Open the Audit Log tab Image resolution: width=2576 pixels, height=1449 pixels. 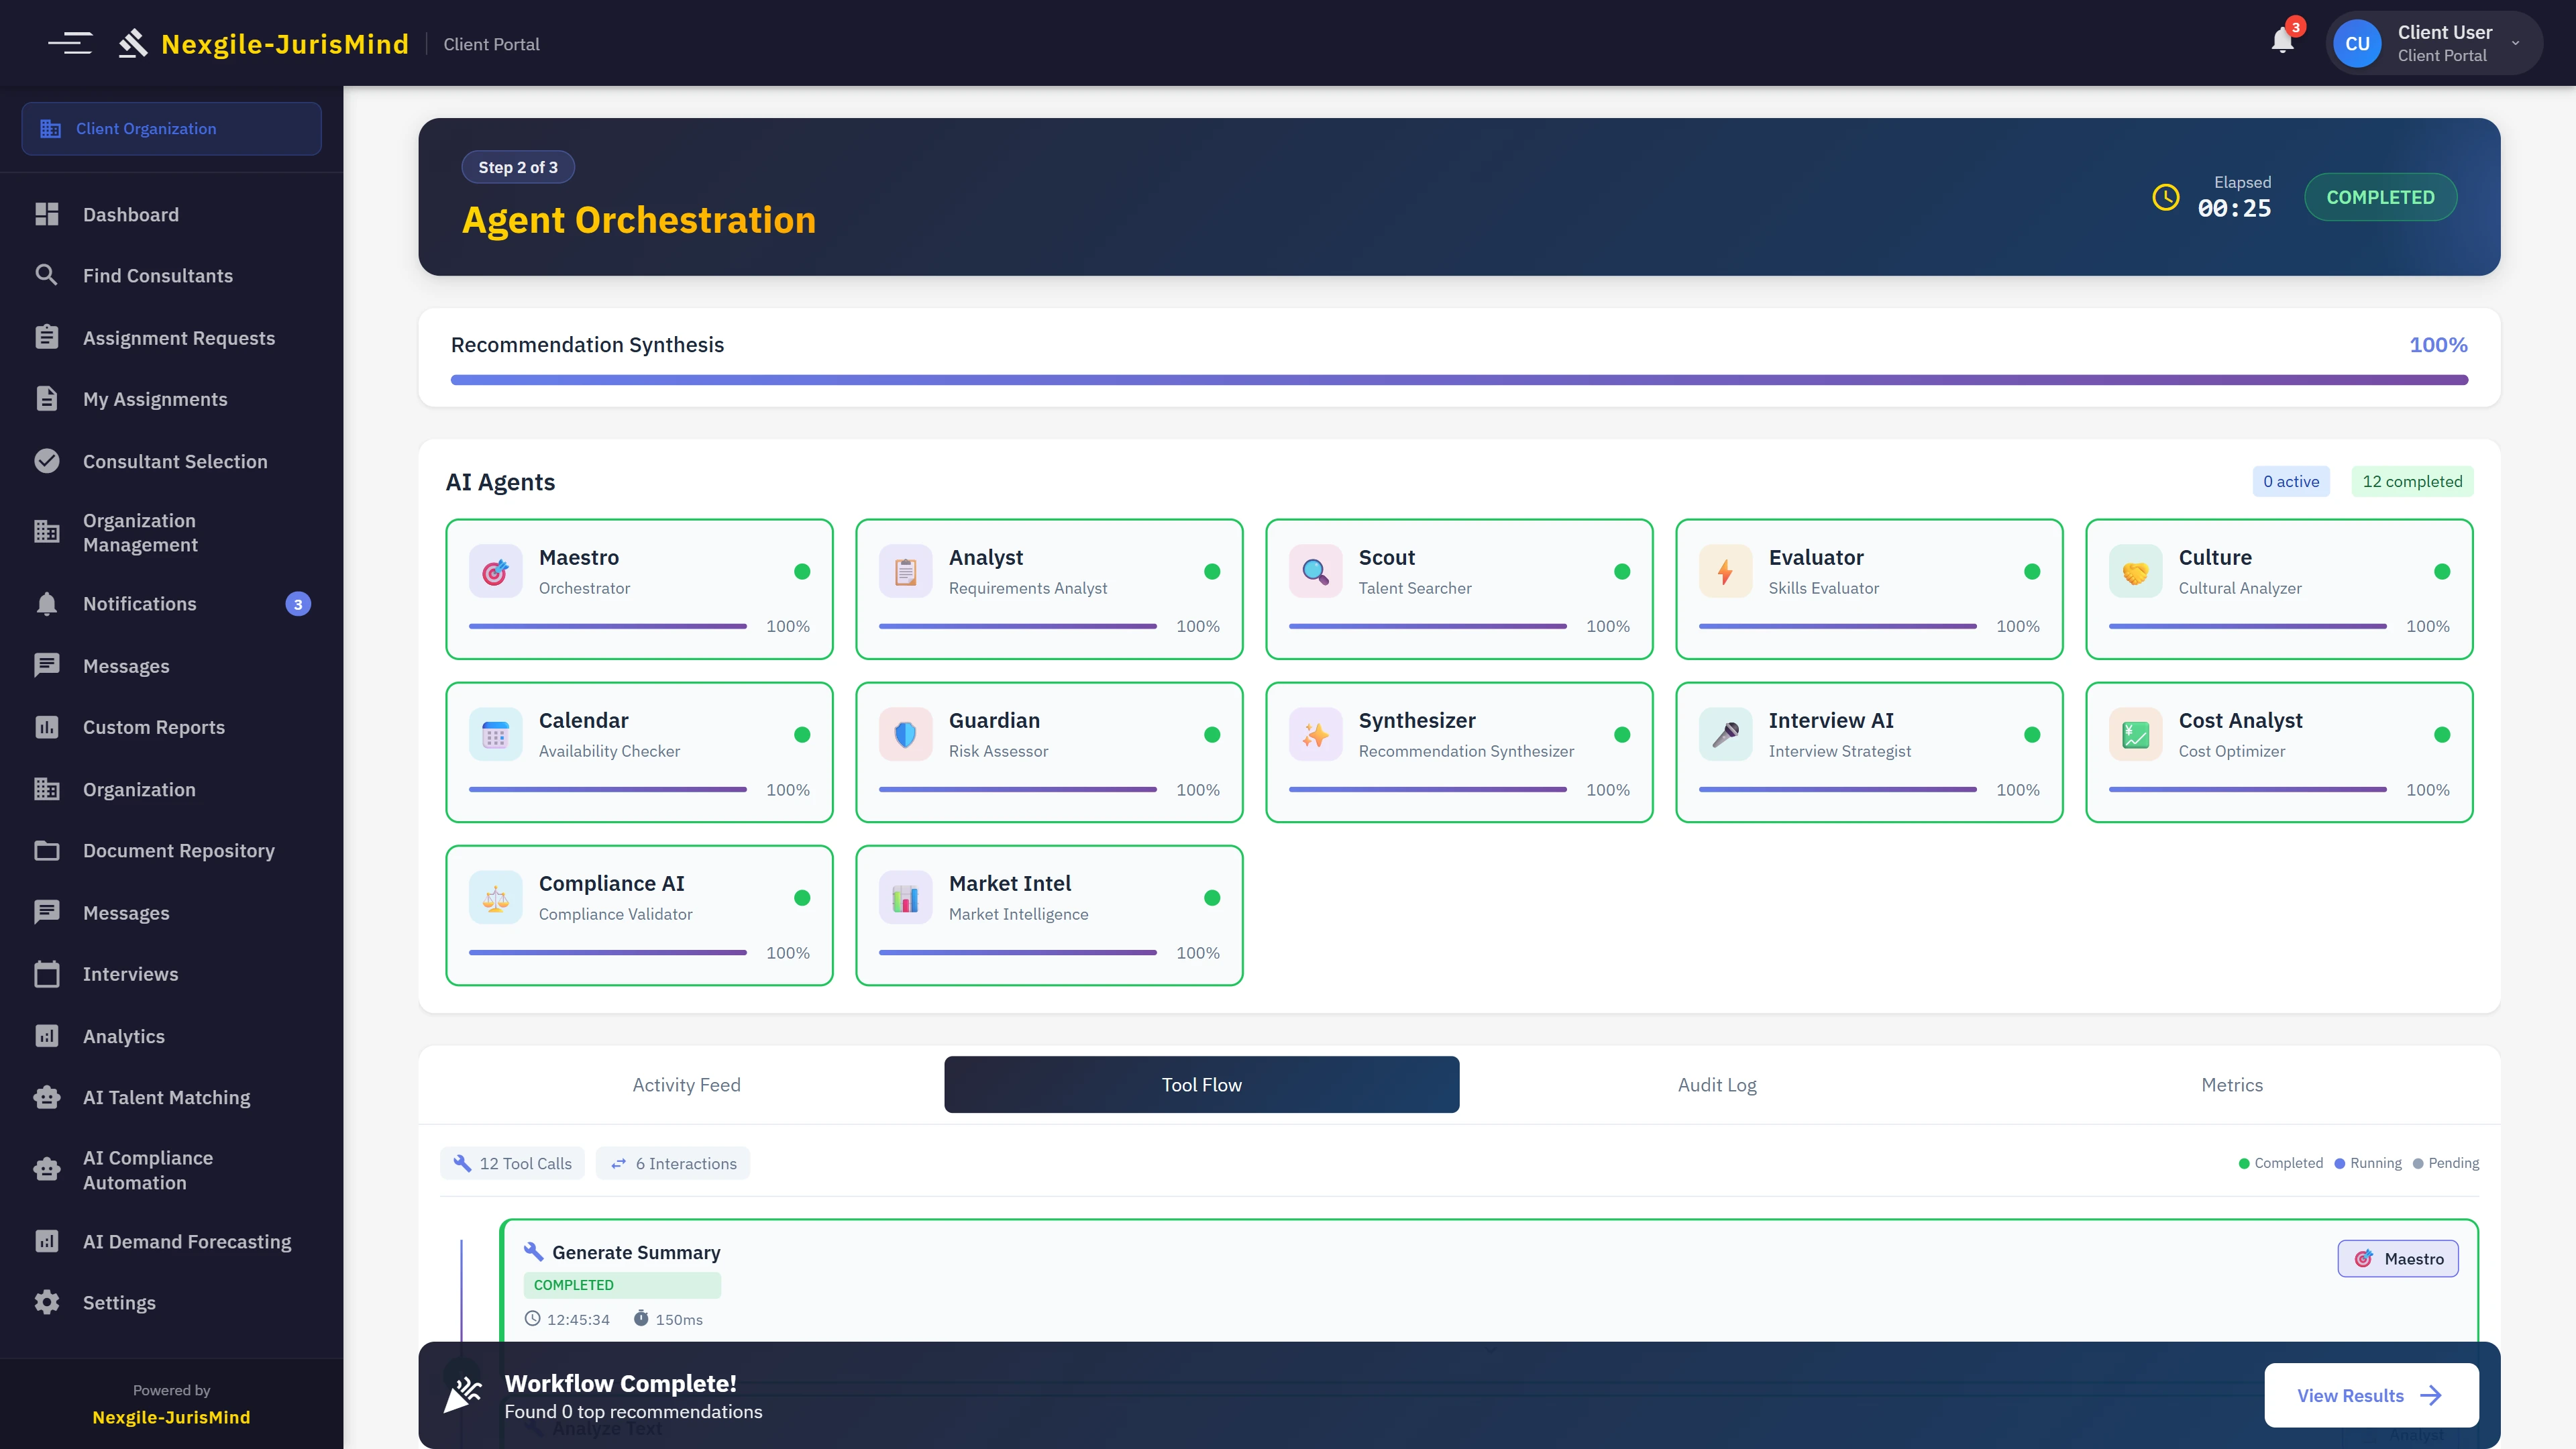click(1716, 1084)
